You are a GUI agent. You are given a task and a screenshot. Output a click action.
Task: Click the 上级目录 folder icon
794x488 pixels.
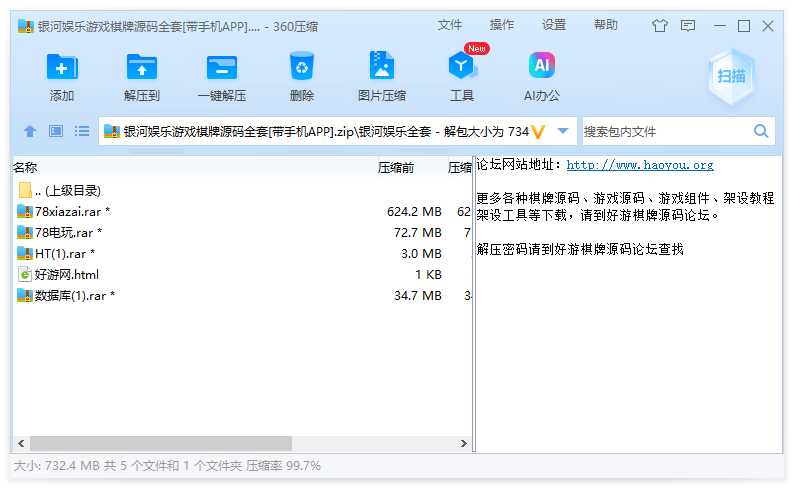25,190
